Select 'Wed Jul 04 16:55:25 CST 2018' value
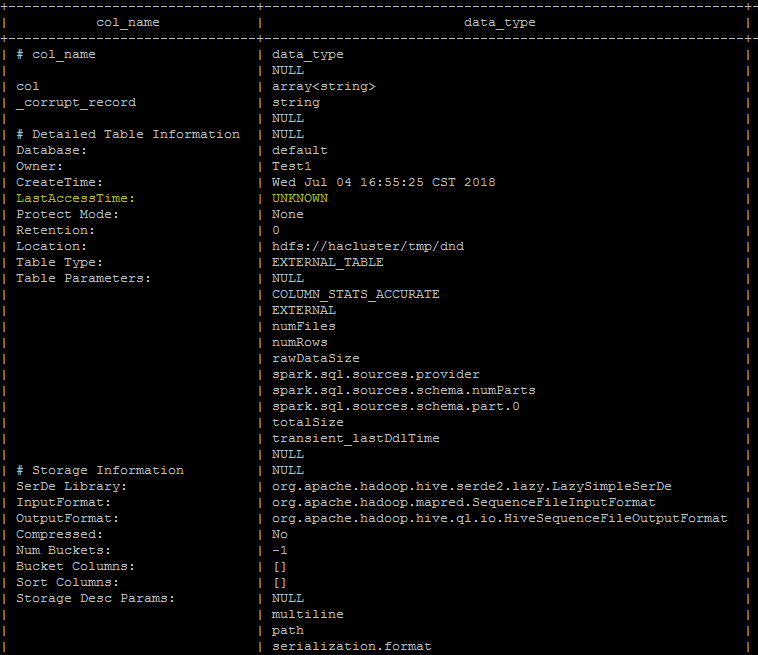This screenshot has width=758, height=655. (x=383, y=182)
